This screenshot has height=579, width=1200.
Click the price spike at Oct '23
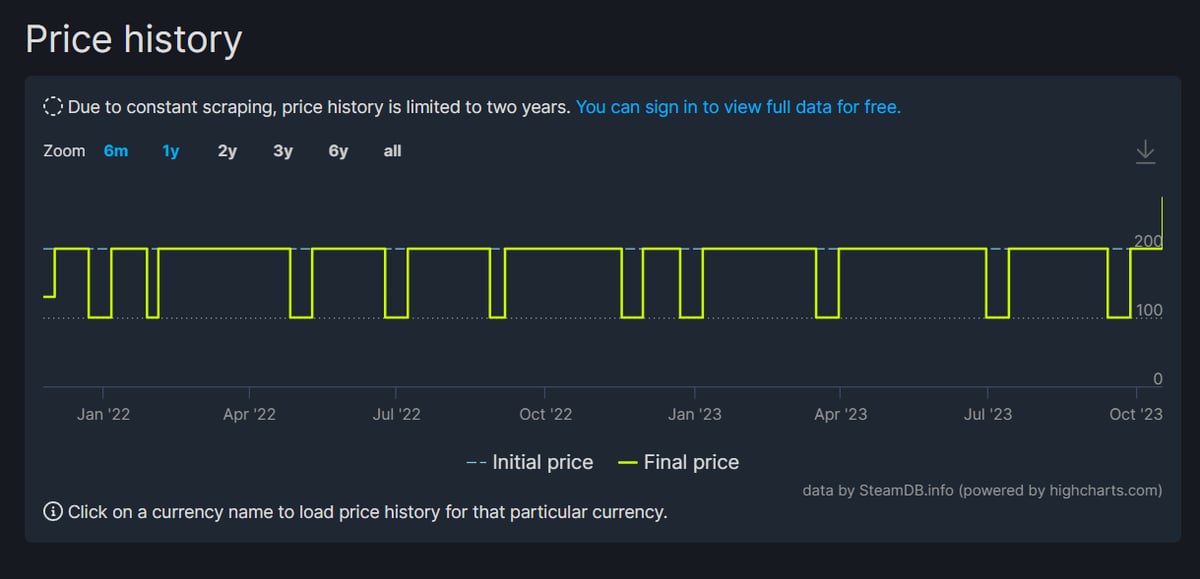point(1162,222)
